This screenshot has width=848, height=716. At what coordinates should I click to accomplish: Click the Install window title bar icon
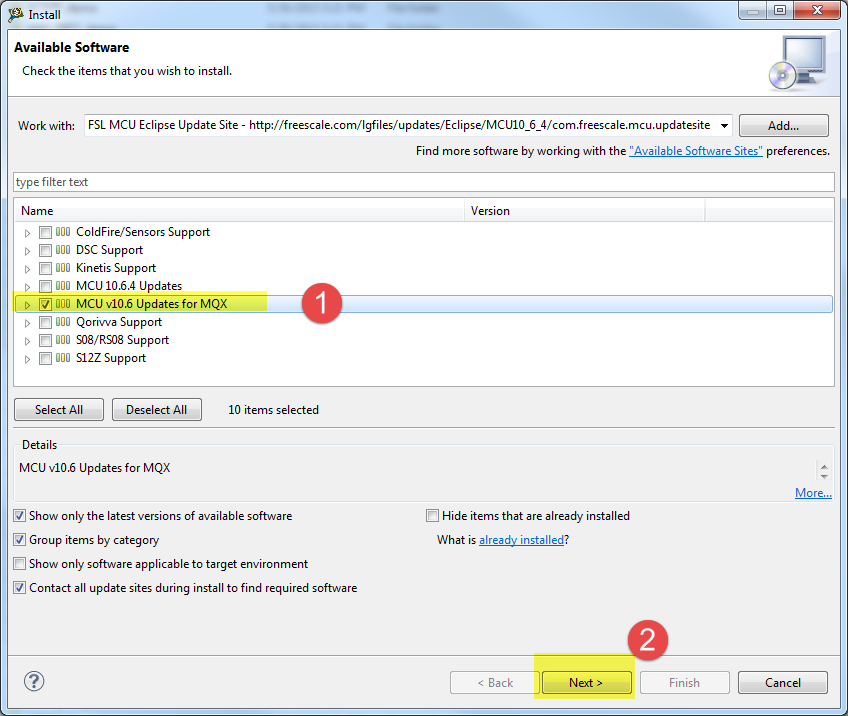pyautogui.click(x=16, y=14)
